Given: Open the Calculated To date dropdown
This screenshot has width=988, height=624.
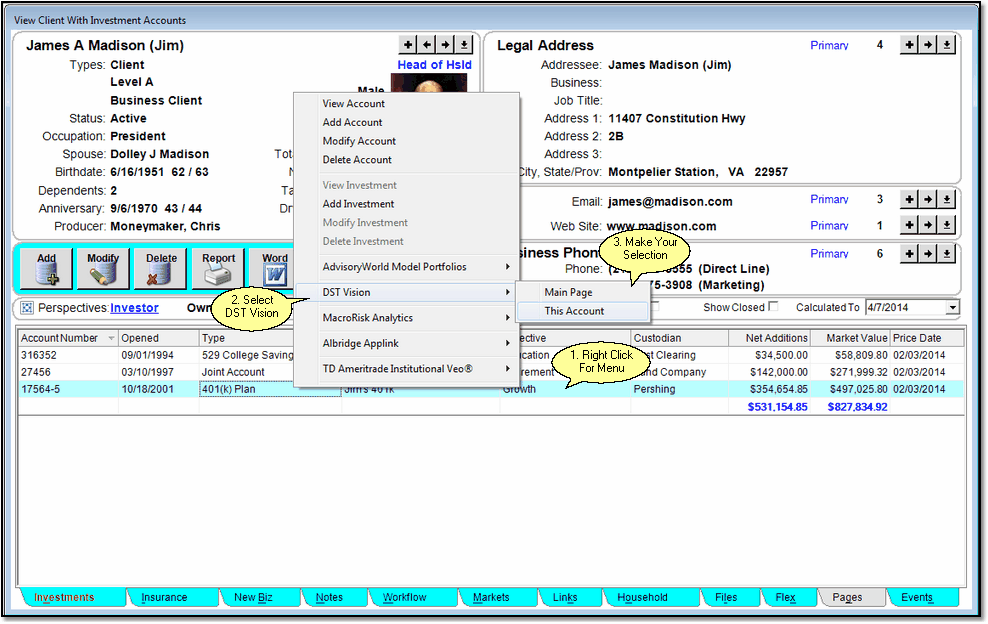Looking at the screenshot, I should [952, 308].
